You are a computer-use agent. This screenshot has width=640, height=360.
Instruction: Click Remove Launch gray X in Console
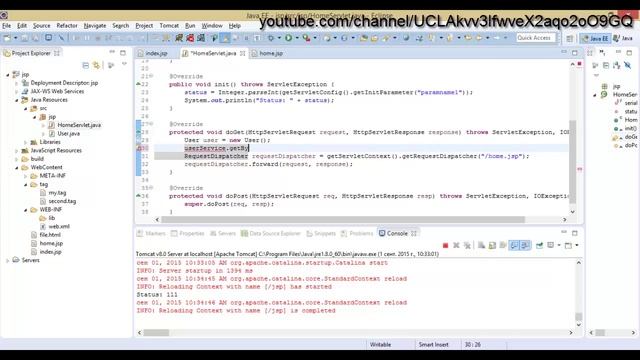tap(456, 245)
